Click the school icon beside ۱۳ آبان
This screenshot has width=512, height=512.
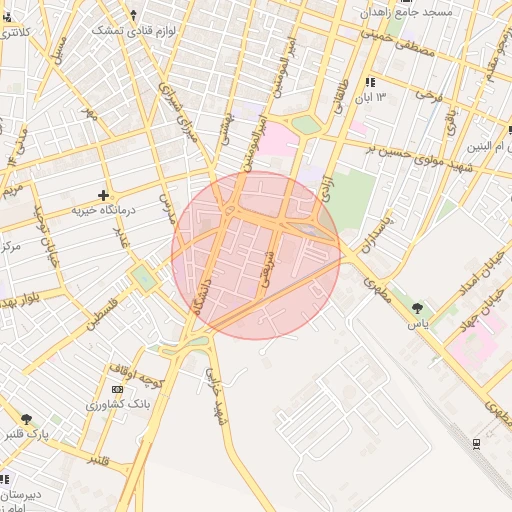[x=371, y=82]
